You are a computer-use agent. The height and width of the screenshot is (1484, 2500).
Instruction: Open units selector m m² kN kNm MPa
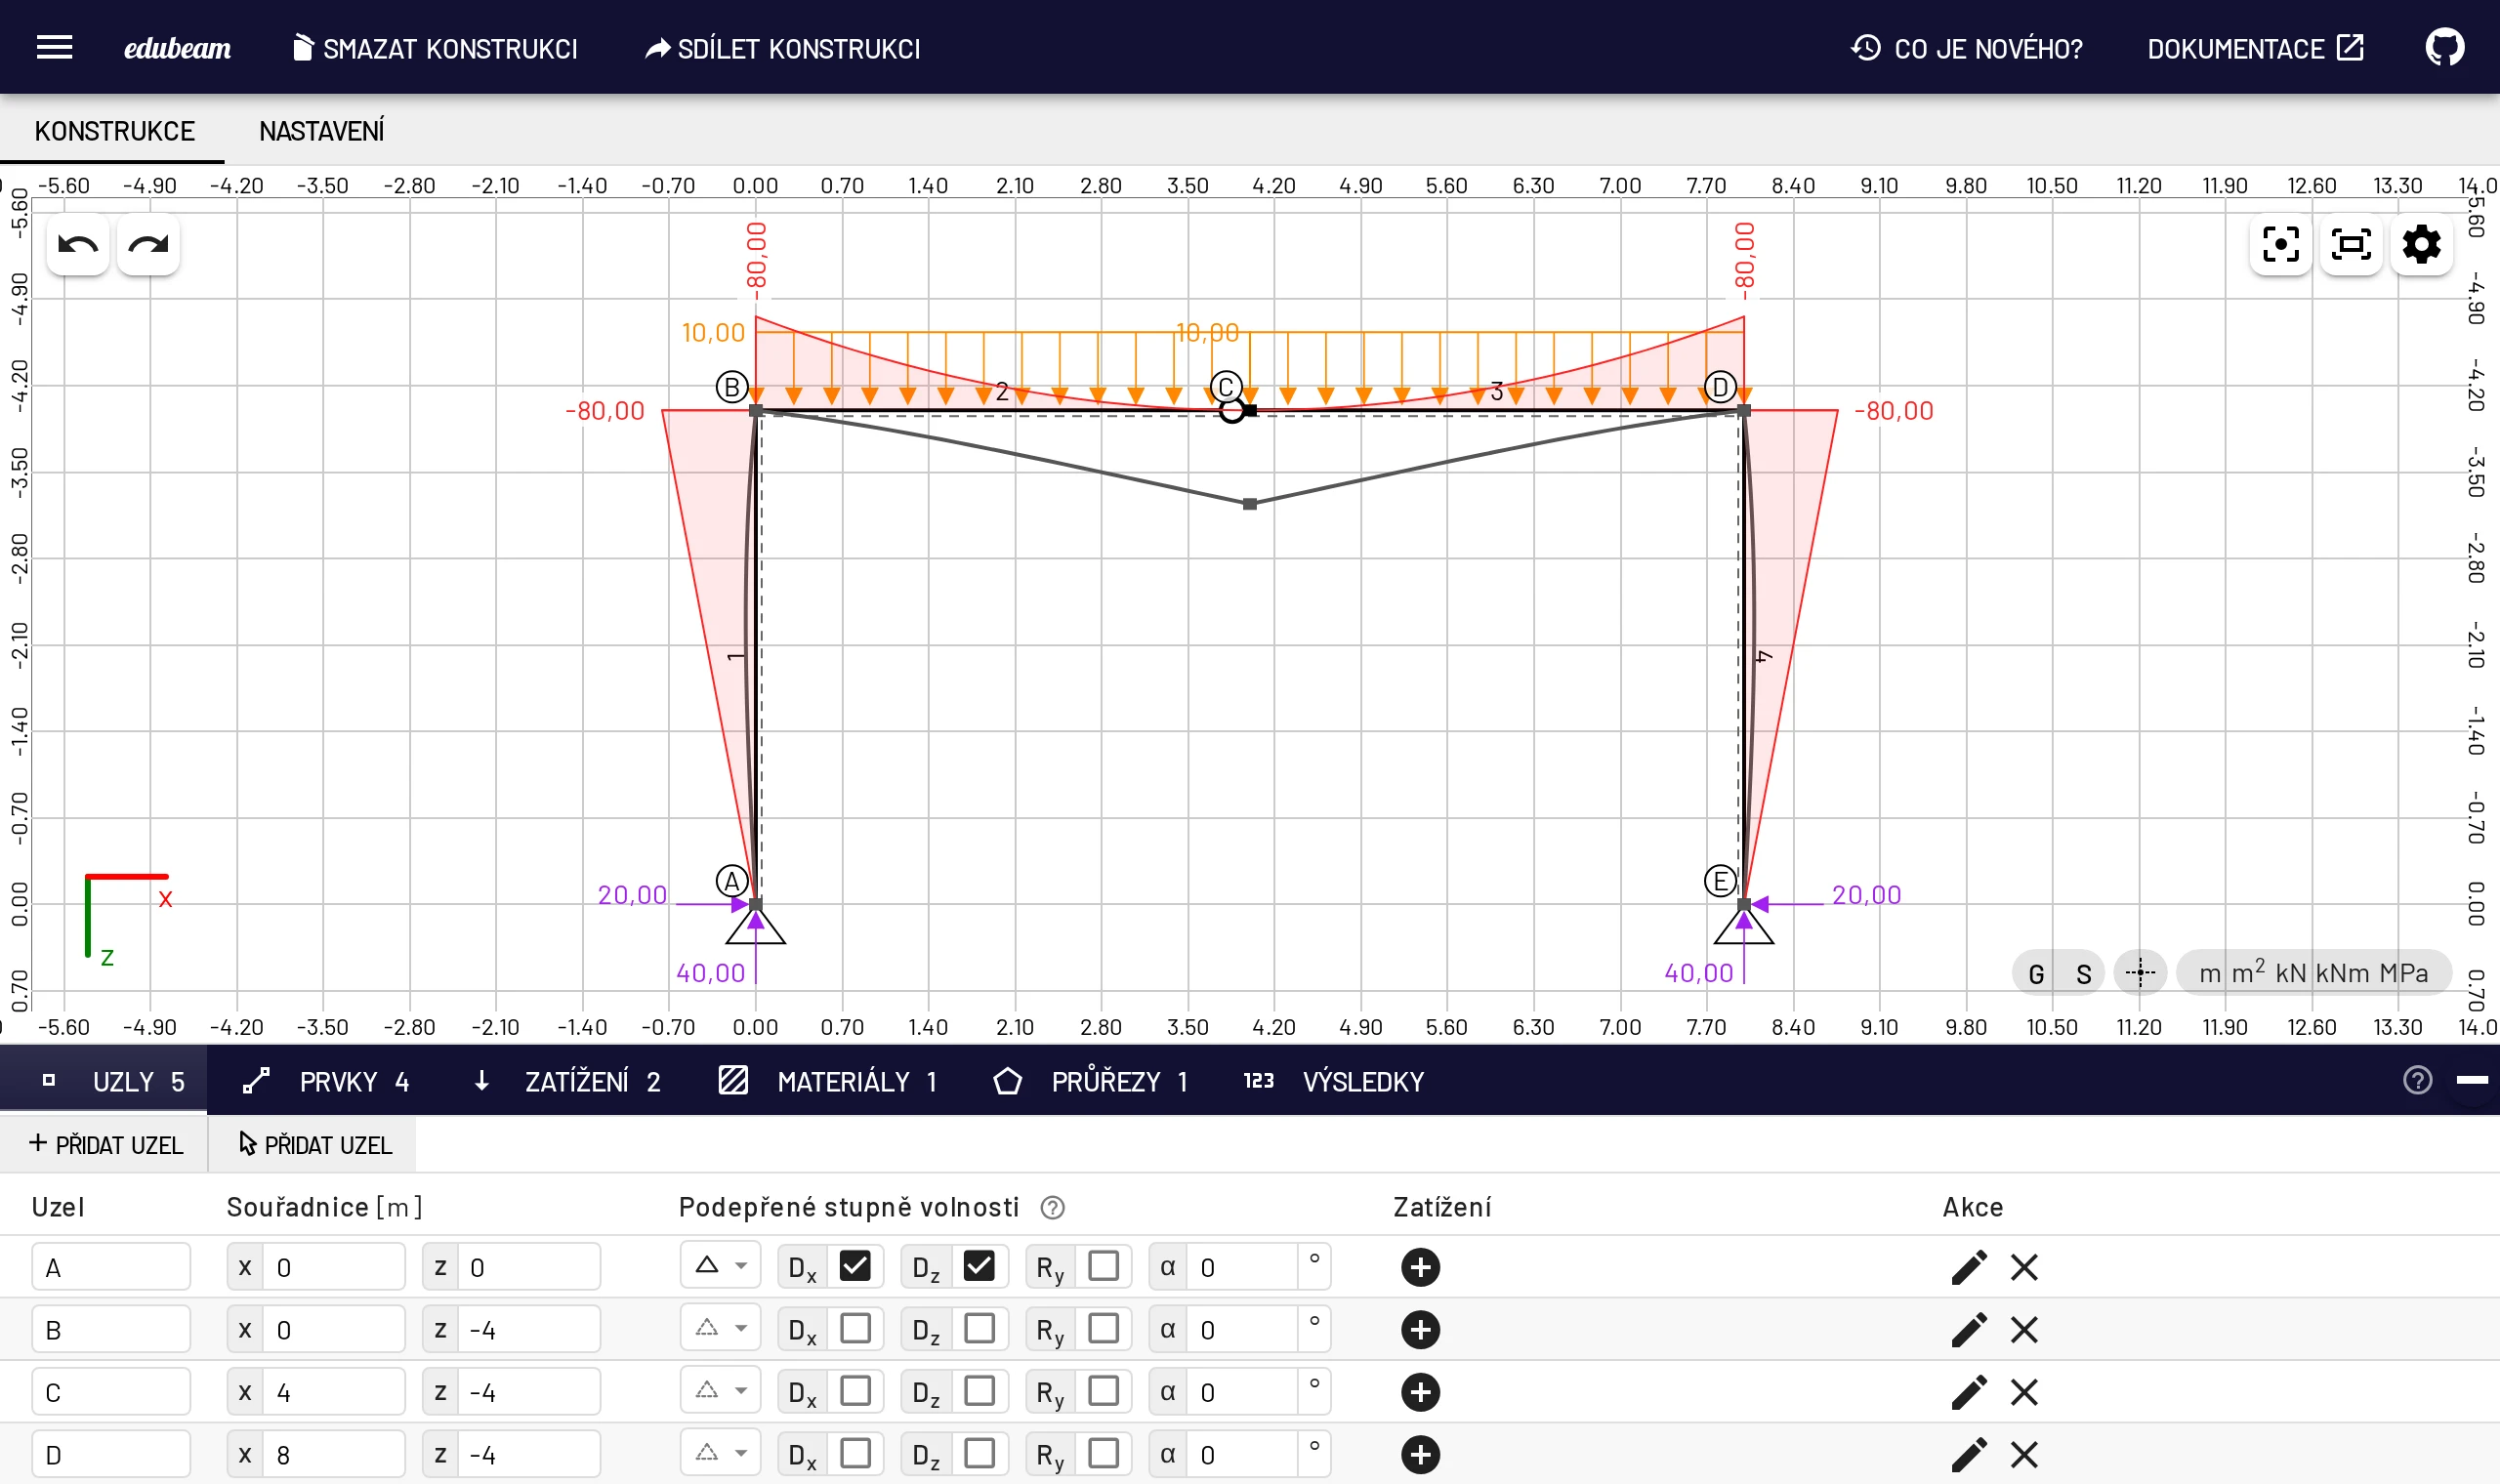click(x=2313, y=972)
